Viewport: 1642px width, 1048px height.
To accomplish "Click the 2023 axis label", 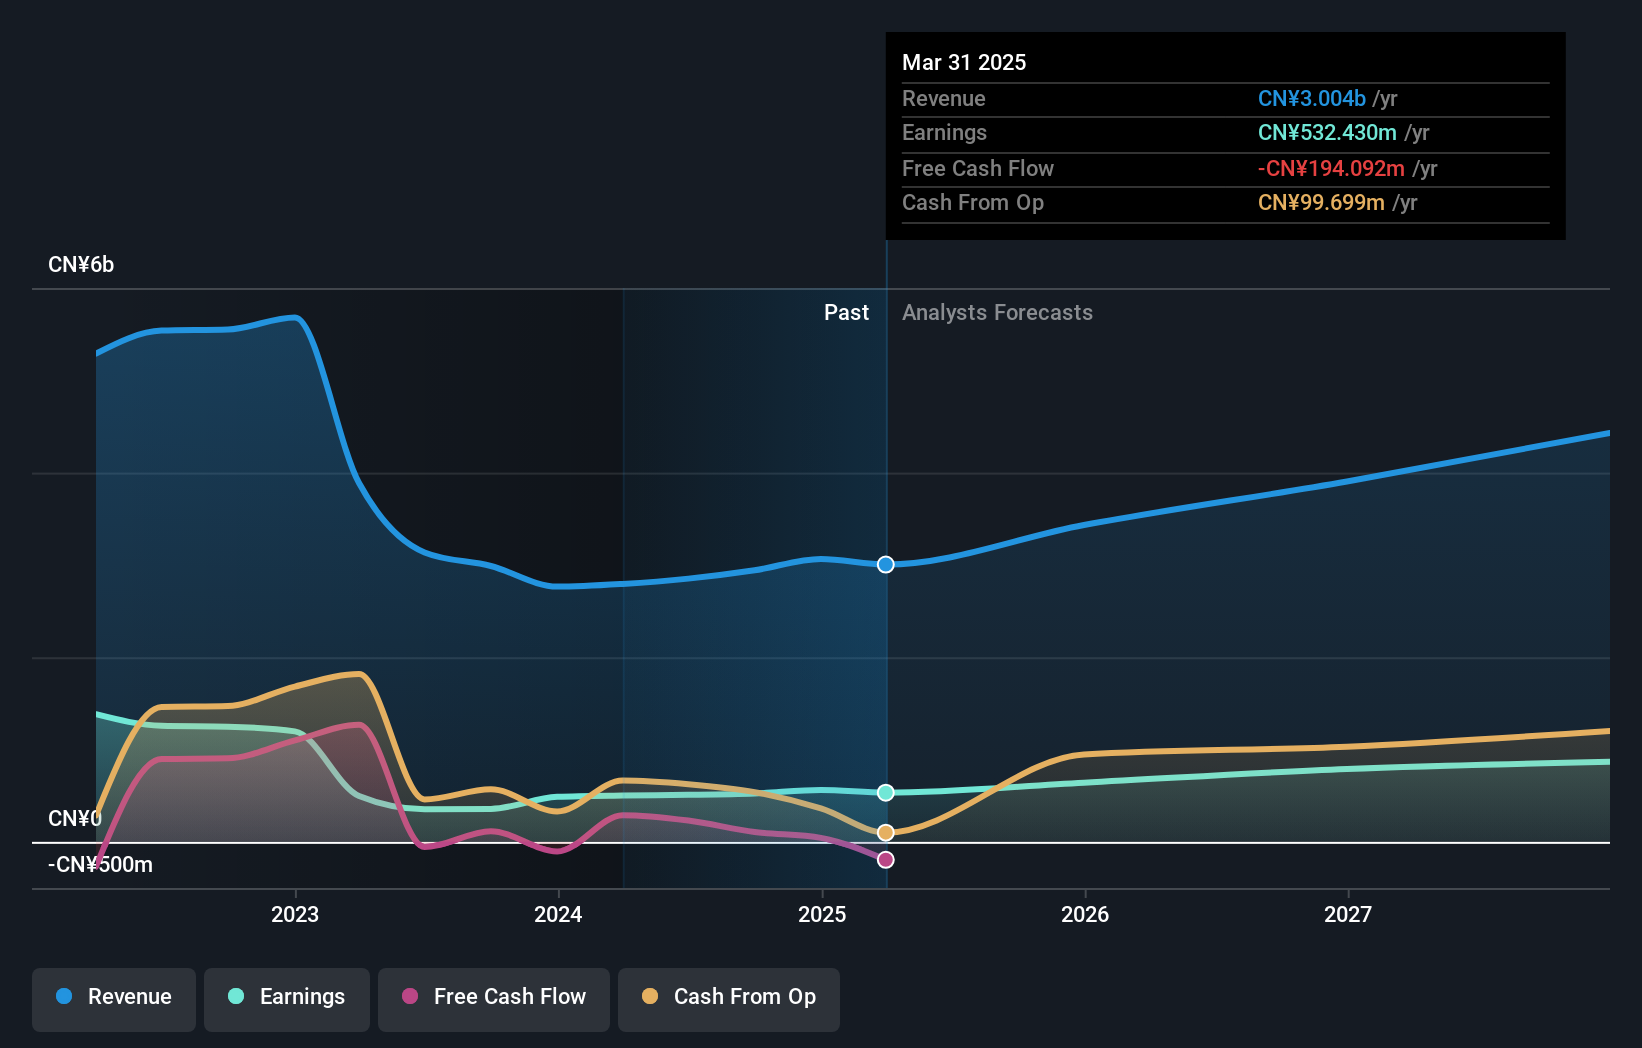I will coord(295,914).
